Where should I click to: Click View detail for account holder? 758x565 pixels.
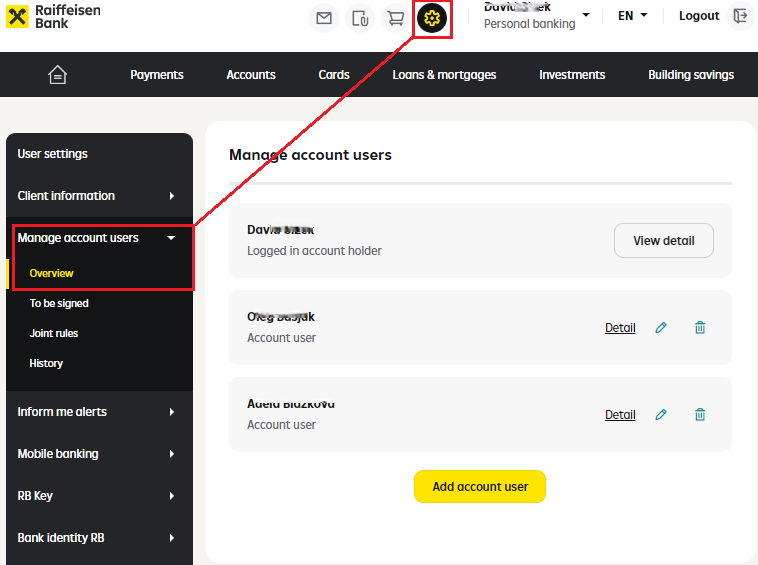click(663, 241)
